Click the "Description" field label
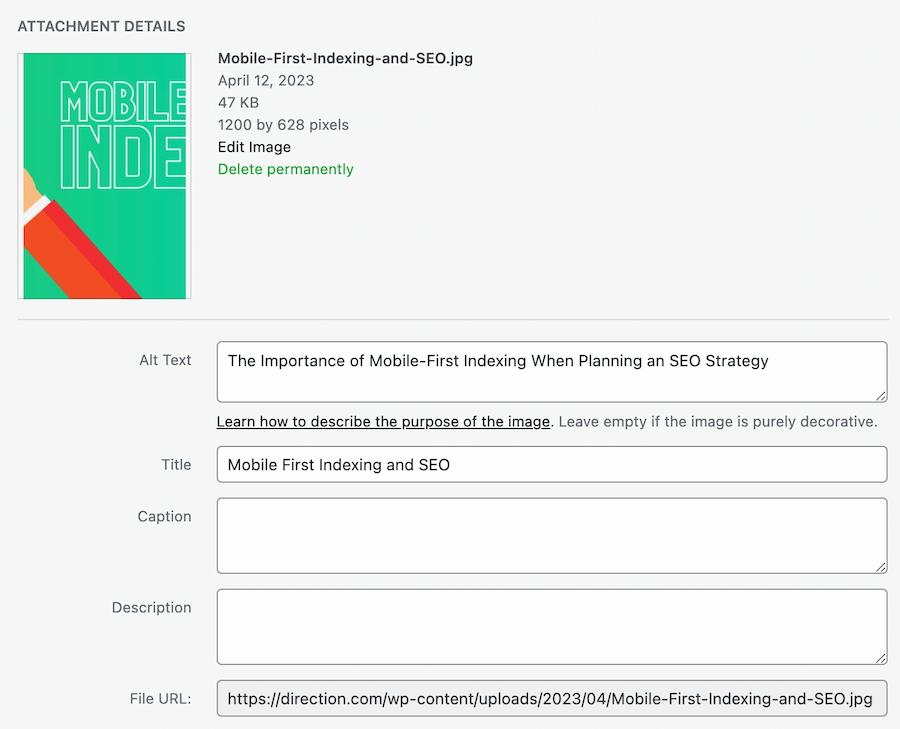The image size is (900, 729). [152, 607]
